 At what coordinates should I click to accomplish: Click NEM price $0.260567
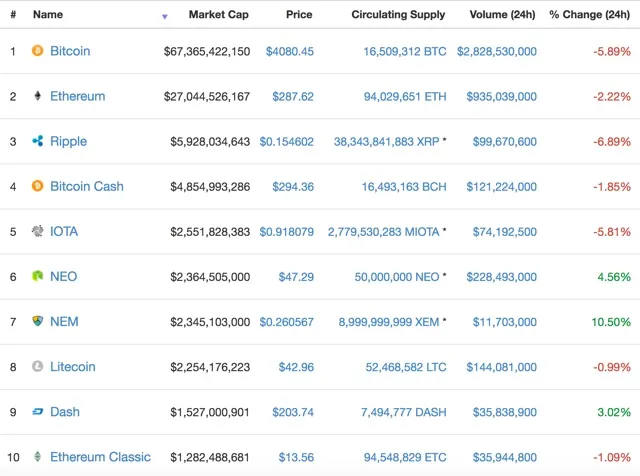tap(287, 322)
